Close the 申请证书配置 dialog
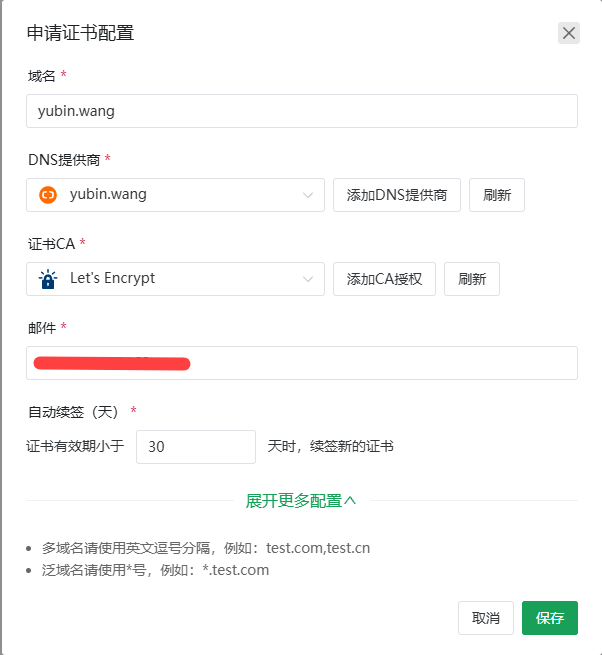This screenshot has width=602, height=655. (x=569, y=33)
